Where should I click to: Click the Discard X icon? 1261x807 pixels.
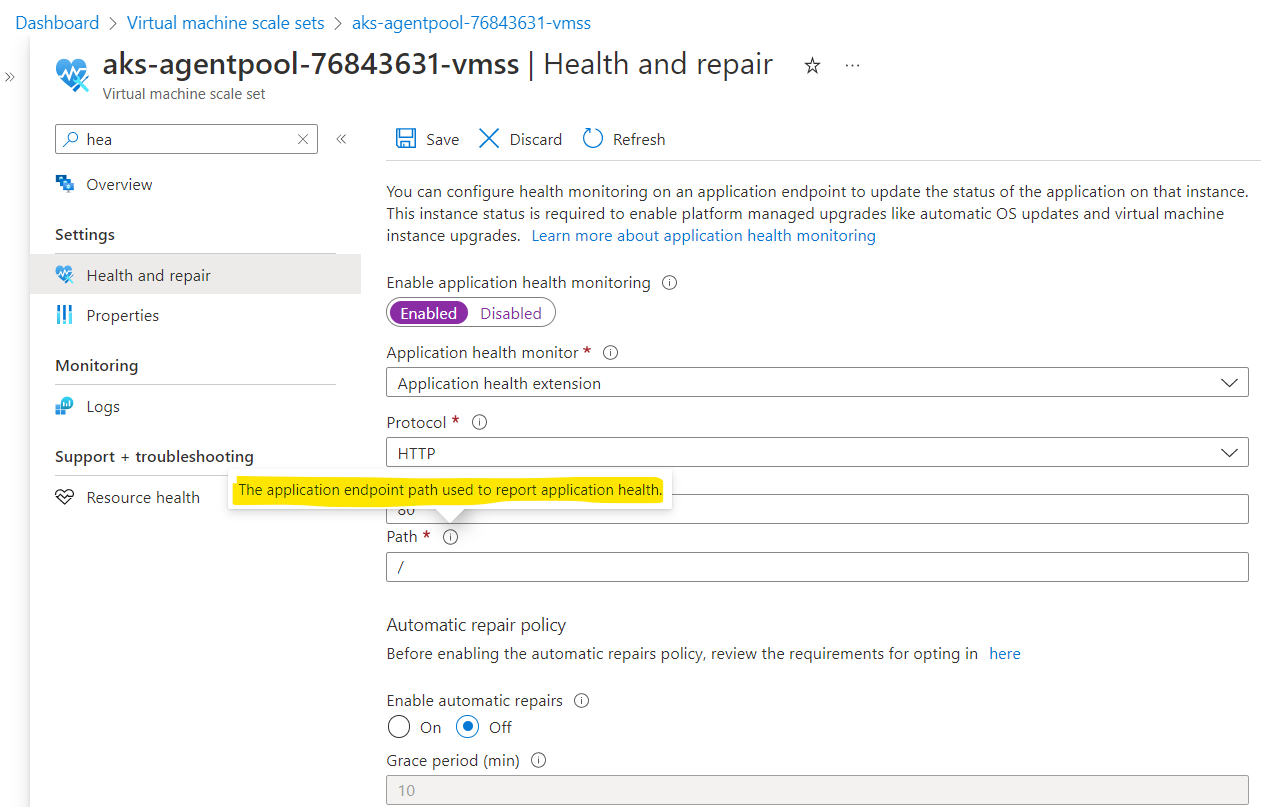tap(488, 139)
